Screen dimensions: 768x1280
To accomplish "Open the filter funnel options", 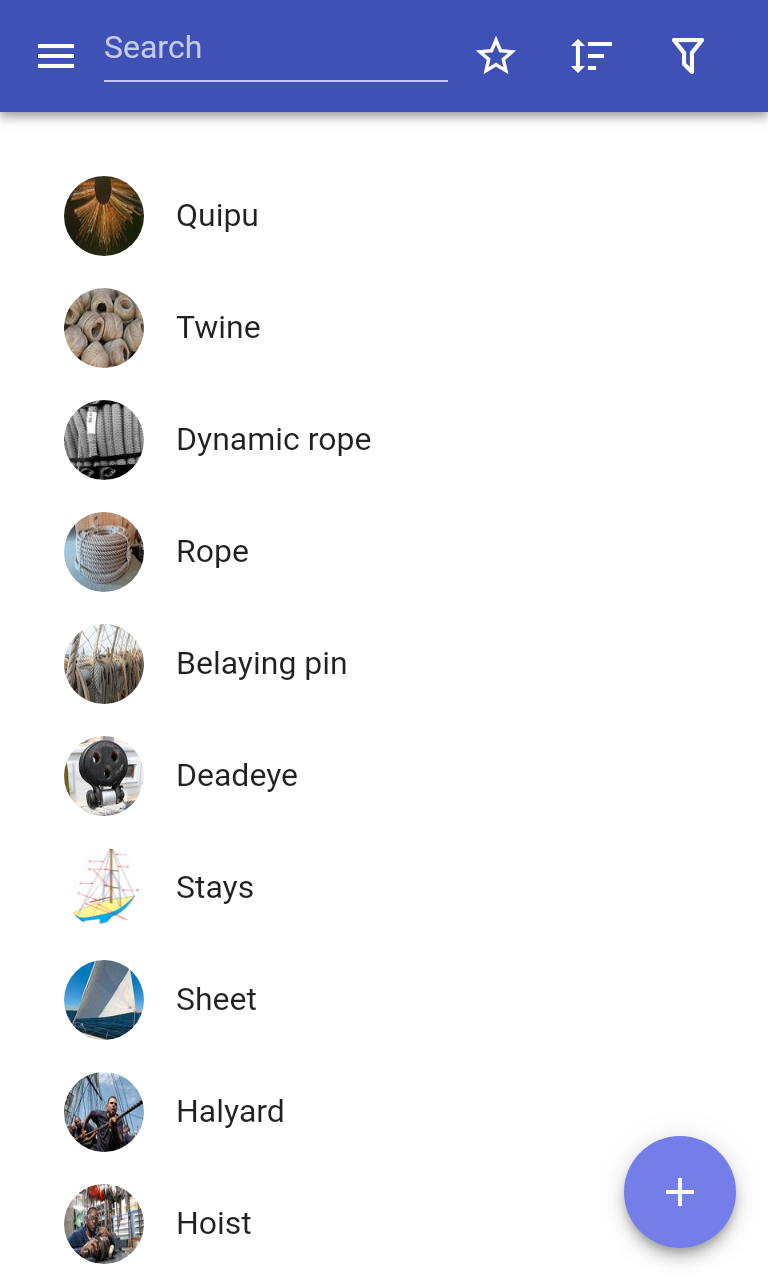I will click(x=688, y=56).
